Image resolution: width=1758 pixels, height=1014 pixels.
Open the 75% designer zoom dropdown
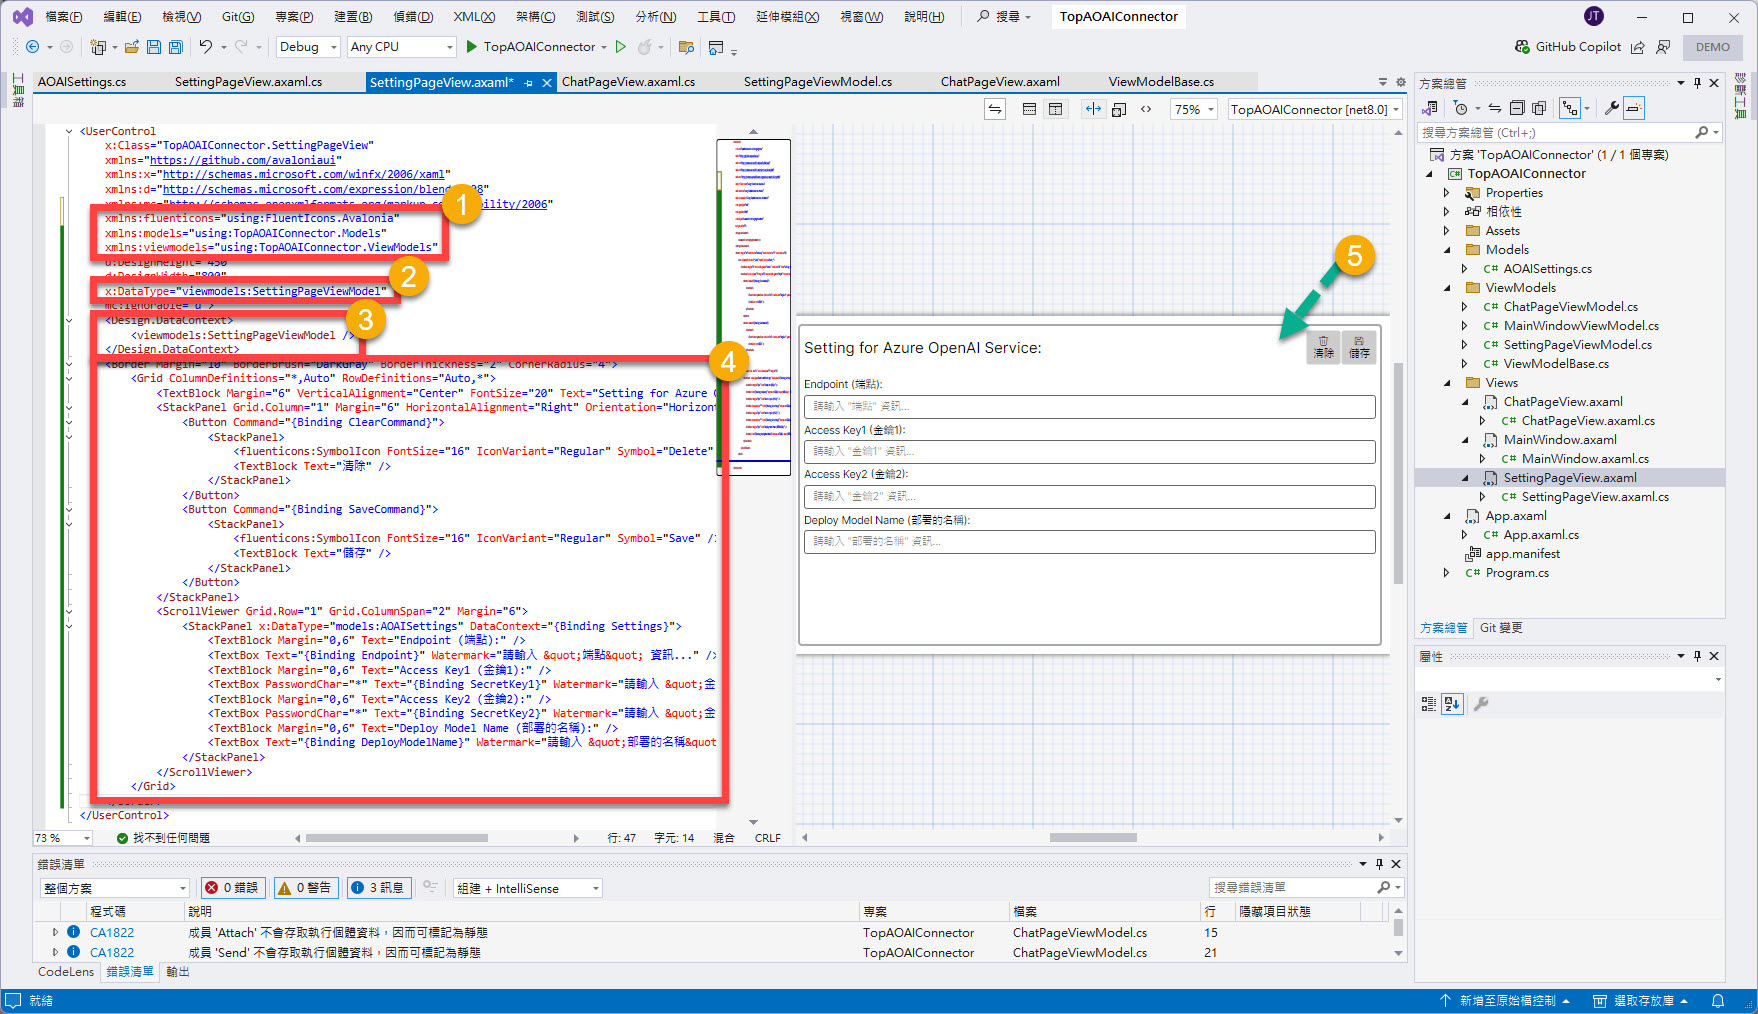[x=1195, y=109]
